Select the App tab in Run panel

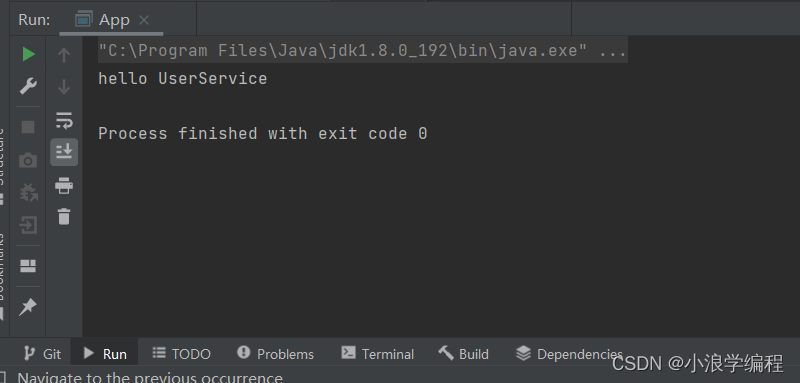coord(111,20)
